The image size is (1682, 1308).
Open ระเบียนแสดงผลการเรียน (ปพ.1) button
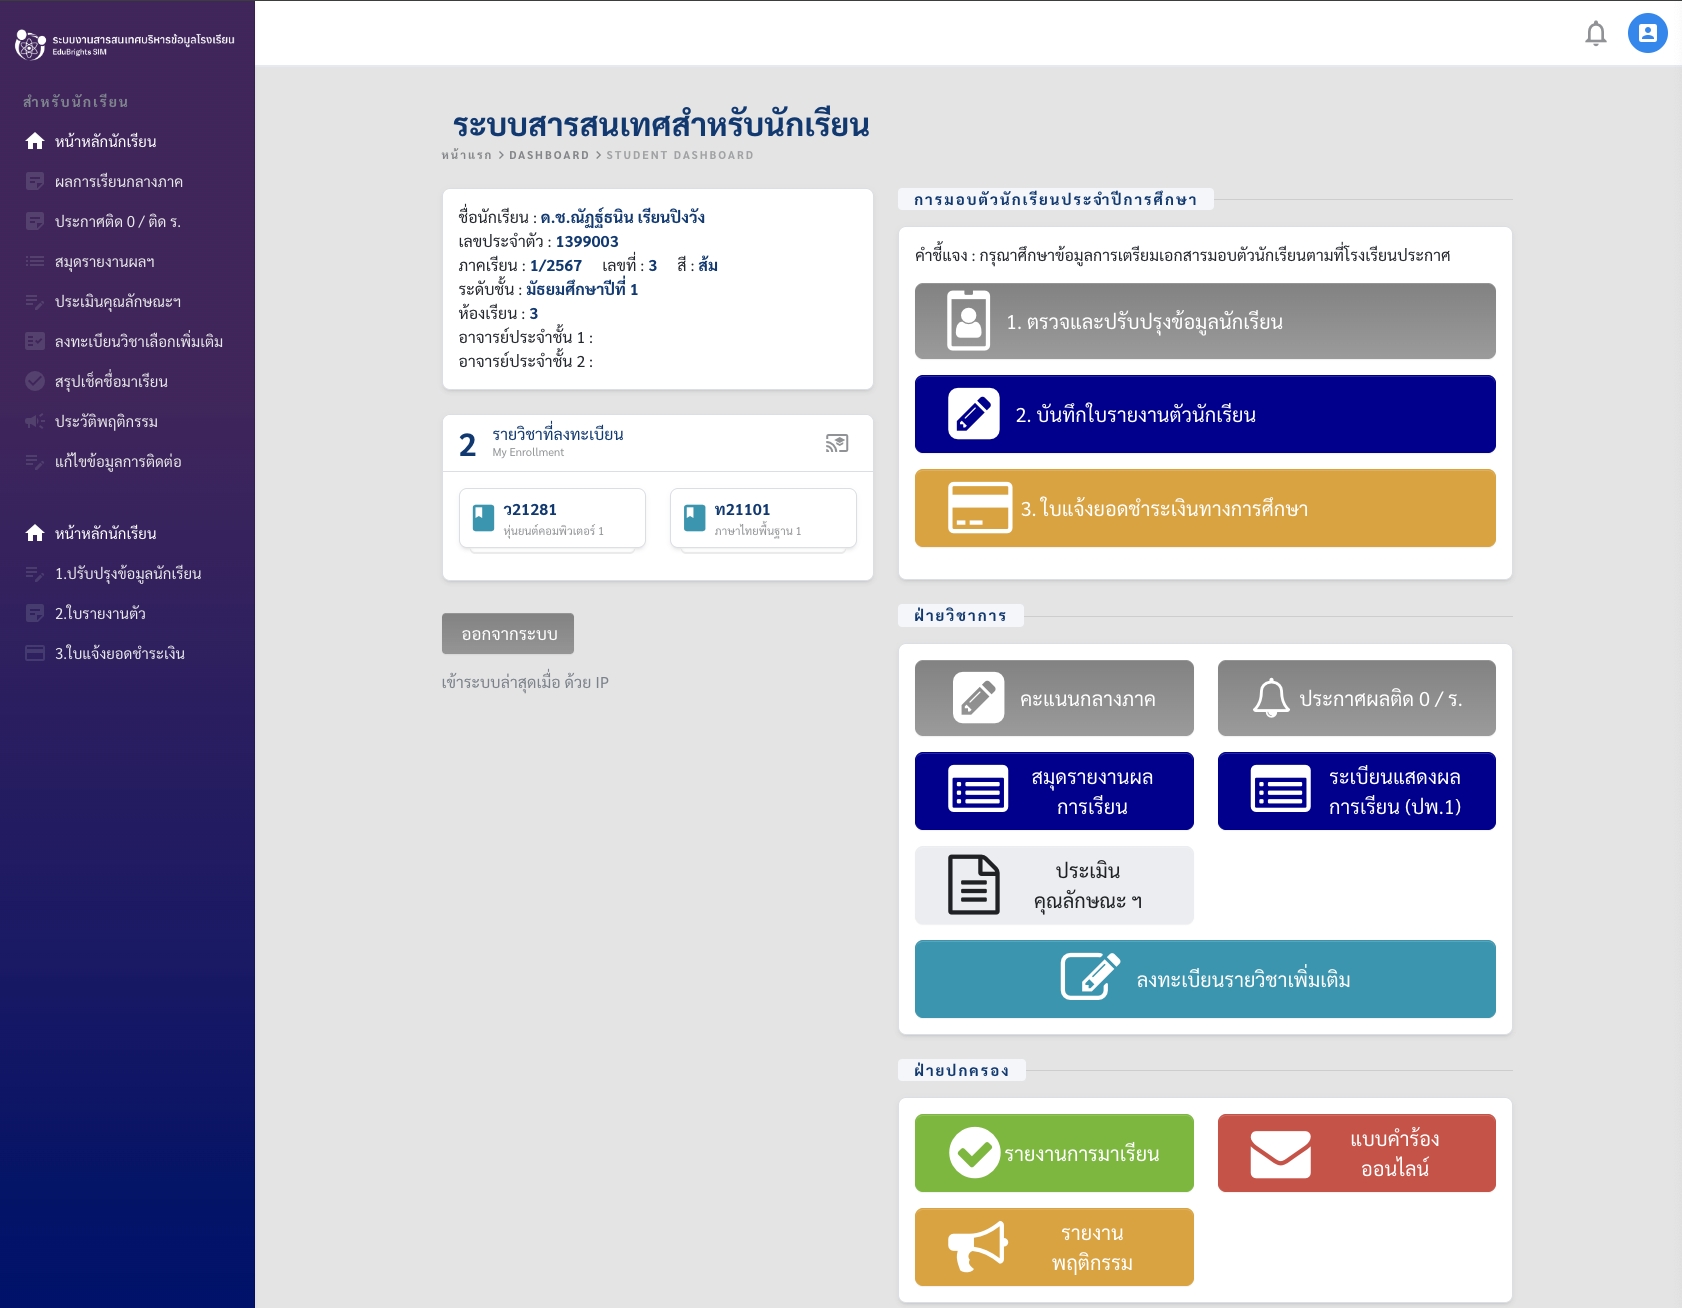pyautogui.click(x=1356, y=791)
